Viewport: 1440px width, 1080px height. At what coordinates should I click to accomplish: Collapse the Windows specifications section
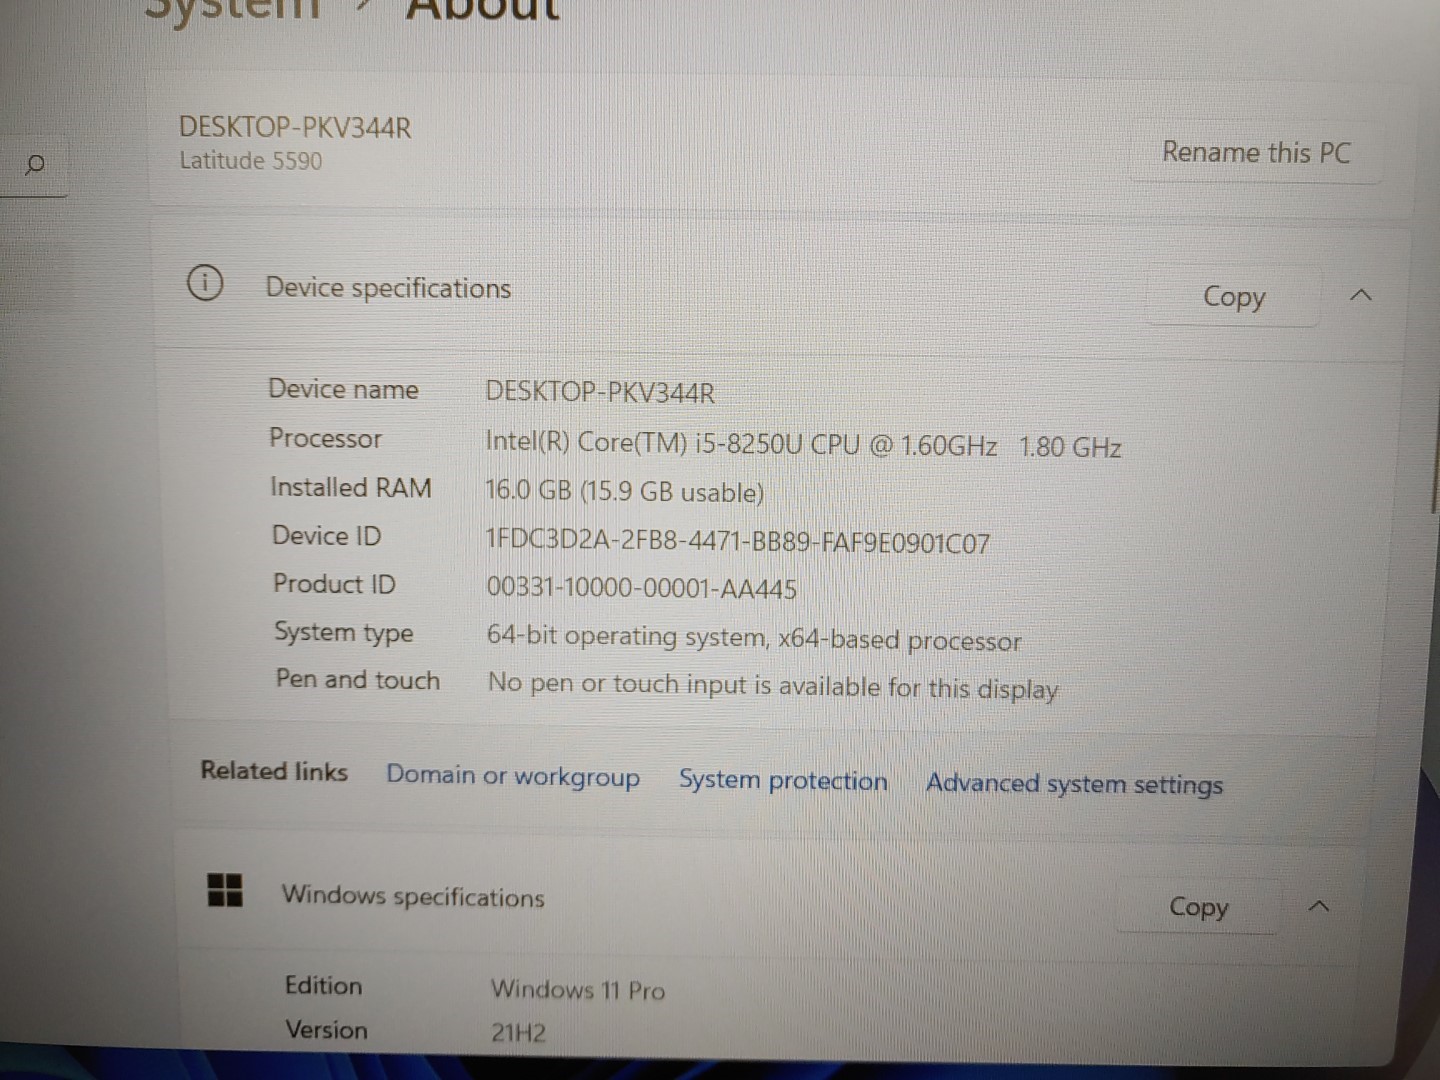pos(1319,907)
